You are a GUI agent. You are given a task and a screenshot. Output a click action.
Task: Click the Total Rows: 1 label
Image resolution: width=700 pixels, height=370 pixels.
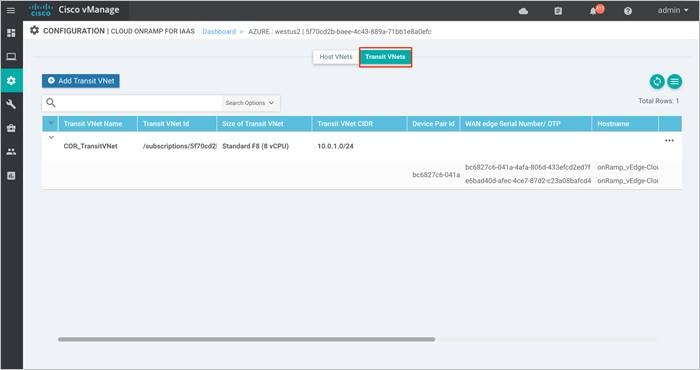pyautogui.click(x=658, y=101)
